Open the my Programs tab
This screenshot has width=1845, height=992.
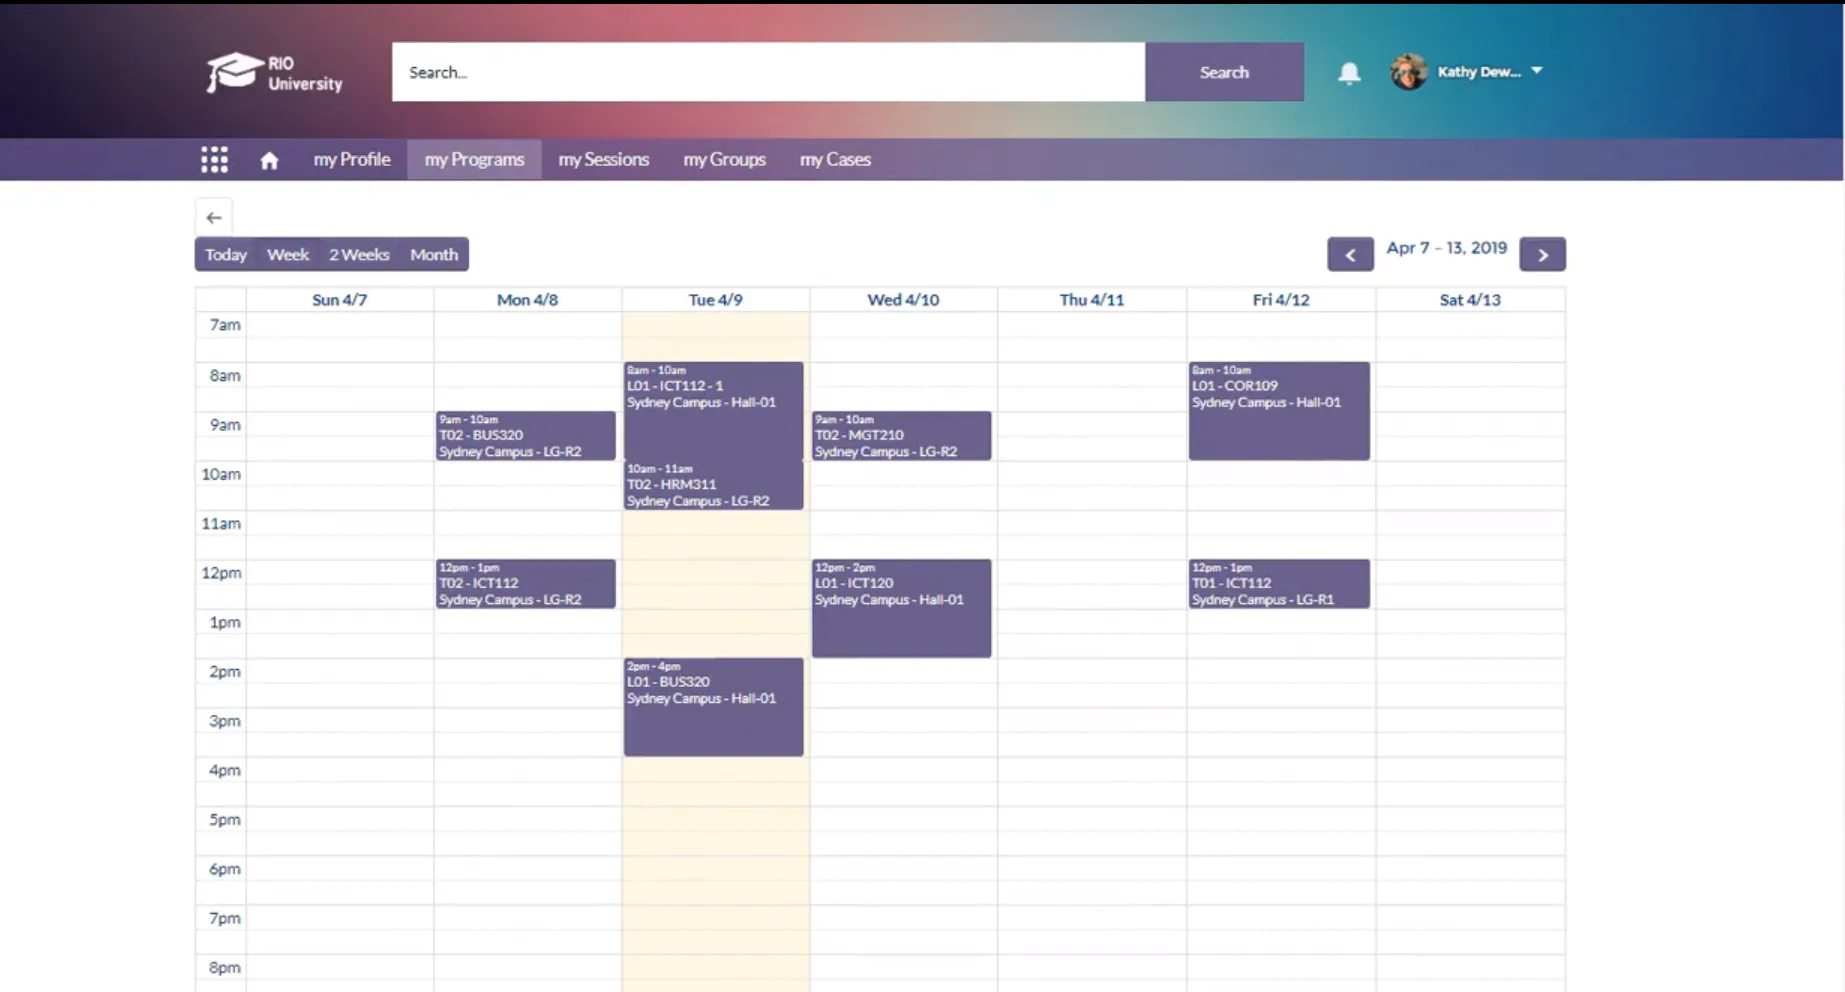[x=474, y=160]
